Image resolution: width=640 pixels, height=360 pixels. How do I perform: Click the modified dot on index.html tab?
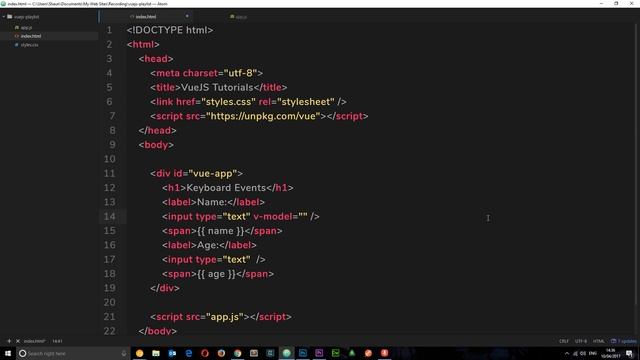point(187,16)
